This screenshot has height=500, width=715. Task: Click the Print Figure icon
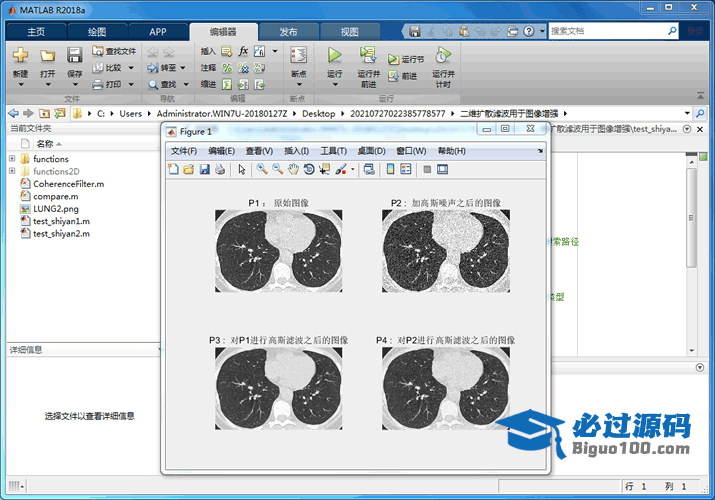coord(219,169)
